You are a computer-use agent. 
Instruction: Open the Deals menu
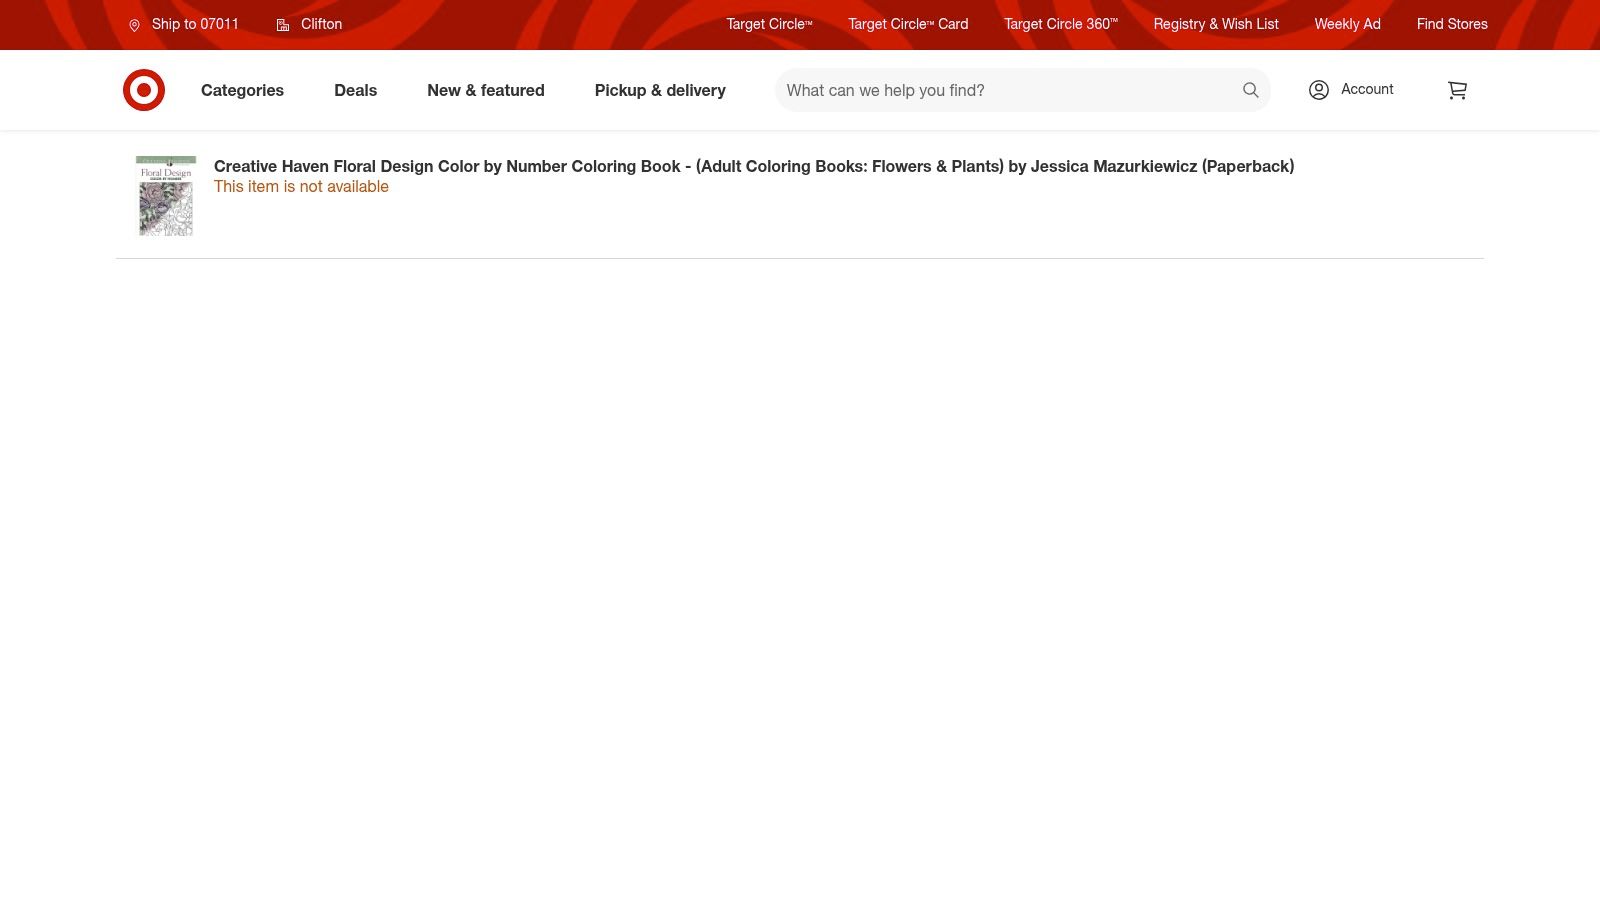click(x=355, y=90)
